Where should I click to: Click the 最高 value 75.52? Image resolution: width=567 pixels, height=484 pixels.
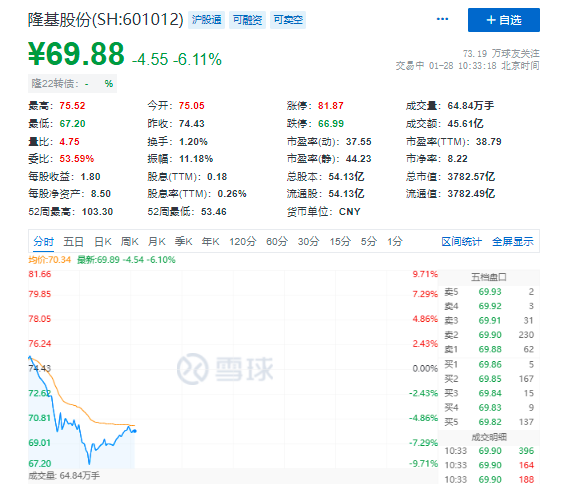point(72,106)
